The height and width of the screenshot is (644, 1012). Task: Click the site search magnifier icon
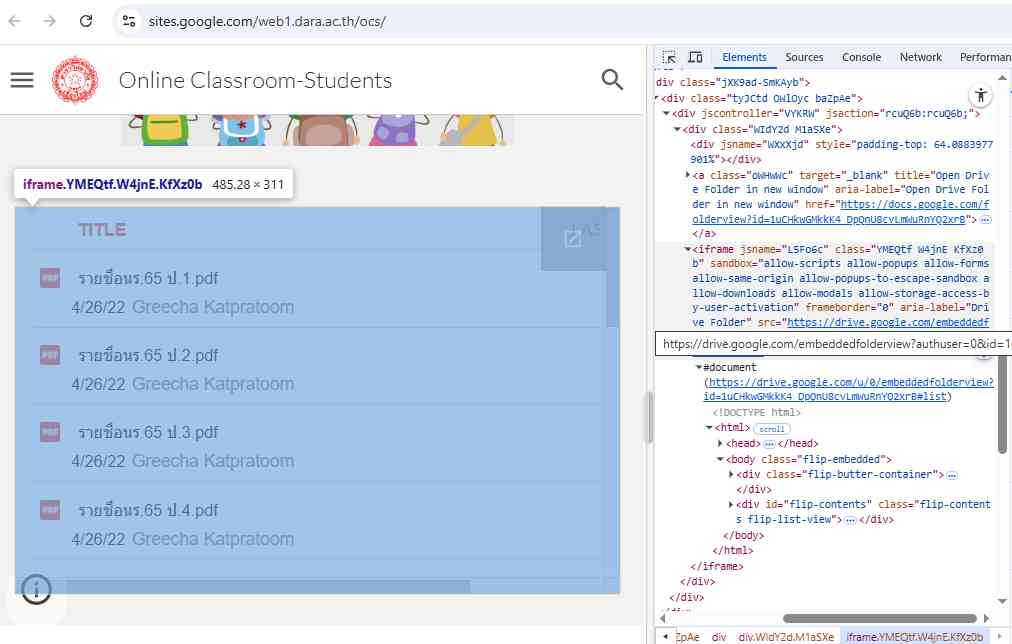(612, 80)
